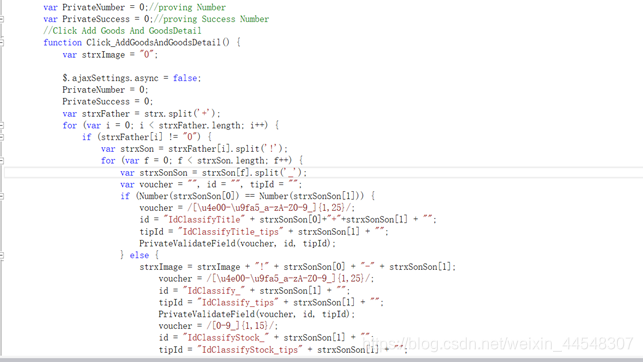Click the line strxImage = strxImage + "!"
This screenshot has width=643, height=362.
pos(297,267)
